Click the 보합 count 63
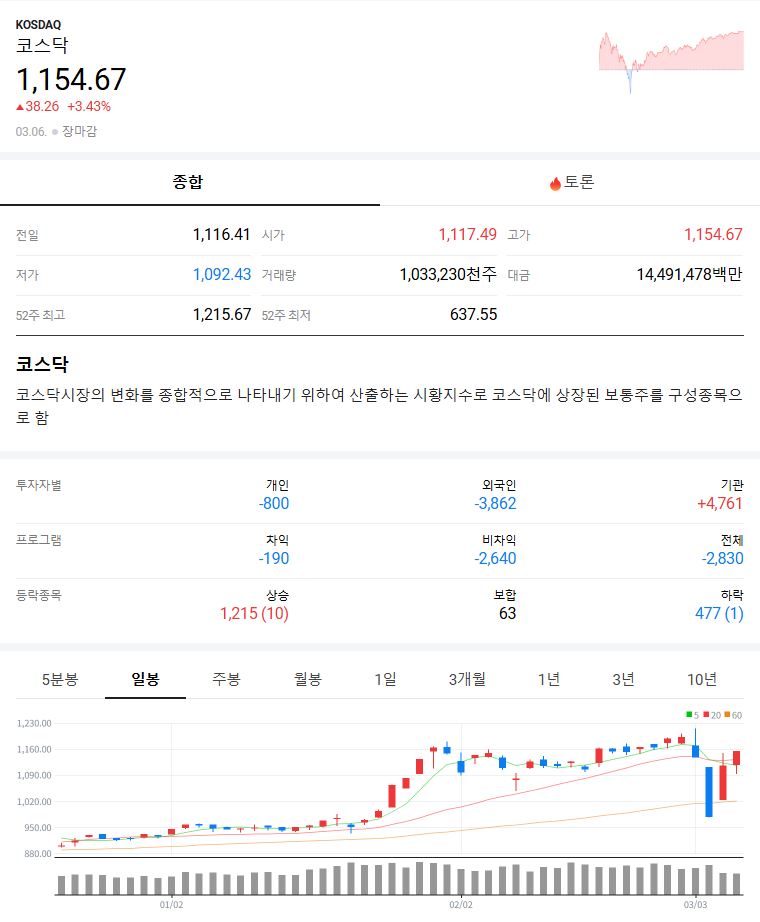The image size is (760, 922). (x=508, y=614)
